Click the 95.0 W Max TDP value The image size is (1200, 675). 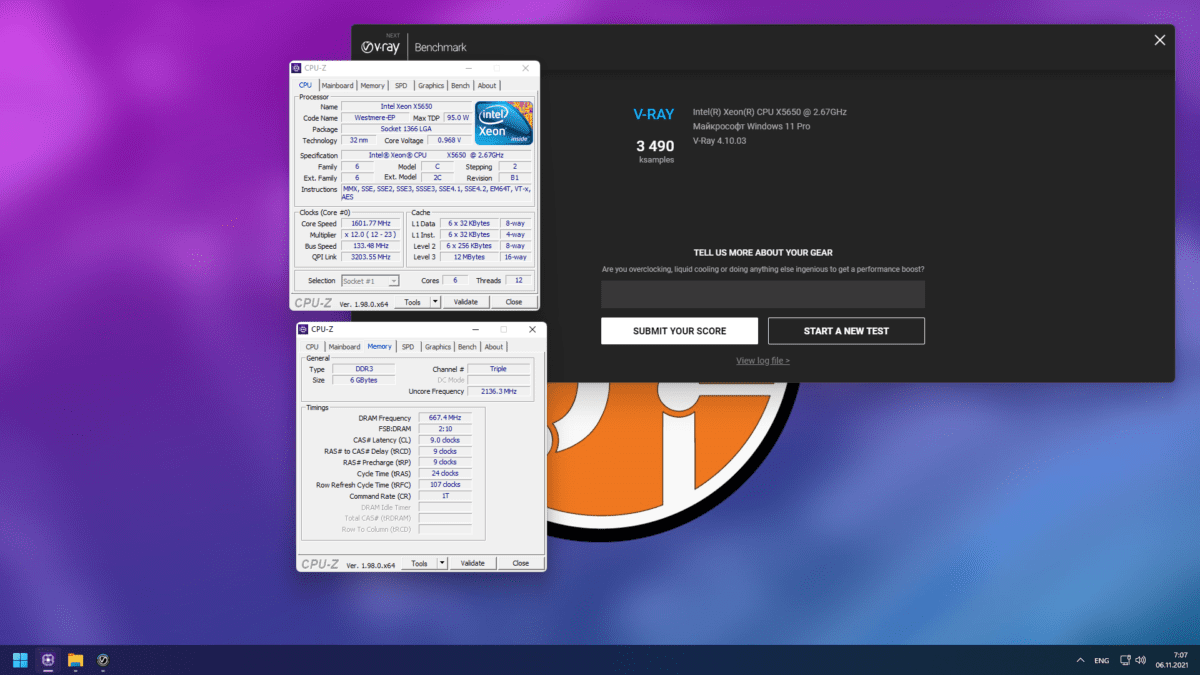coord(458,118)
